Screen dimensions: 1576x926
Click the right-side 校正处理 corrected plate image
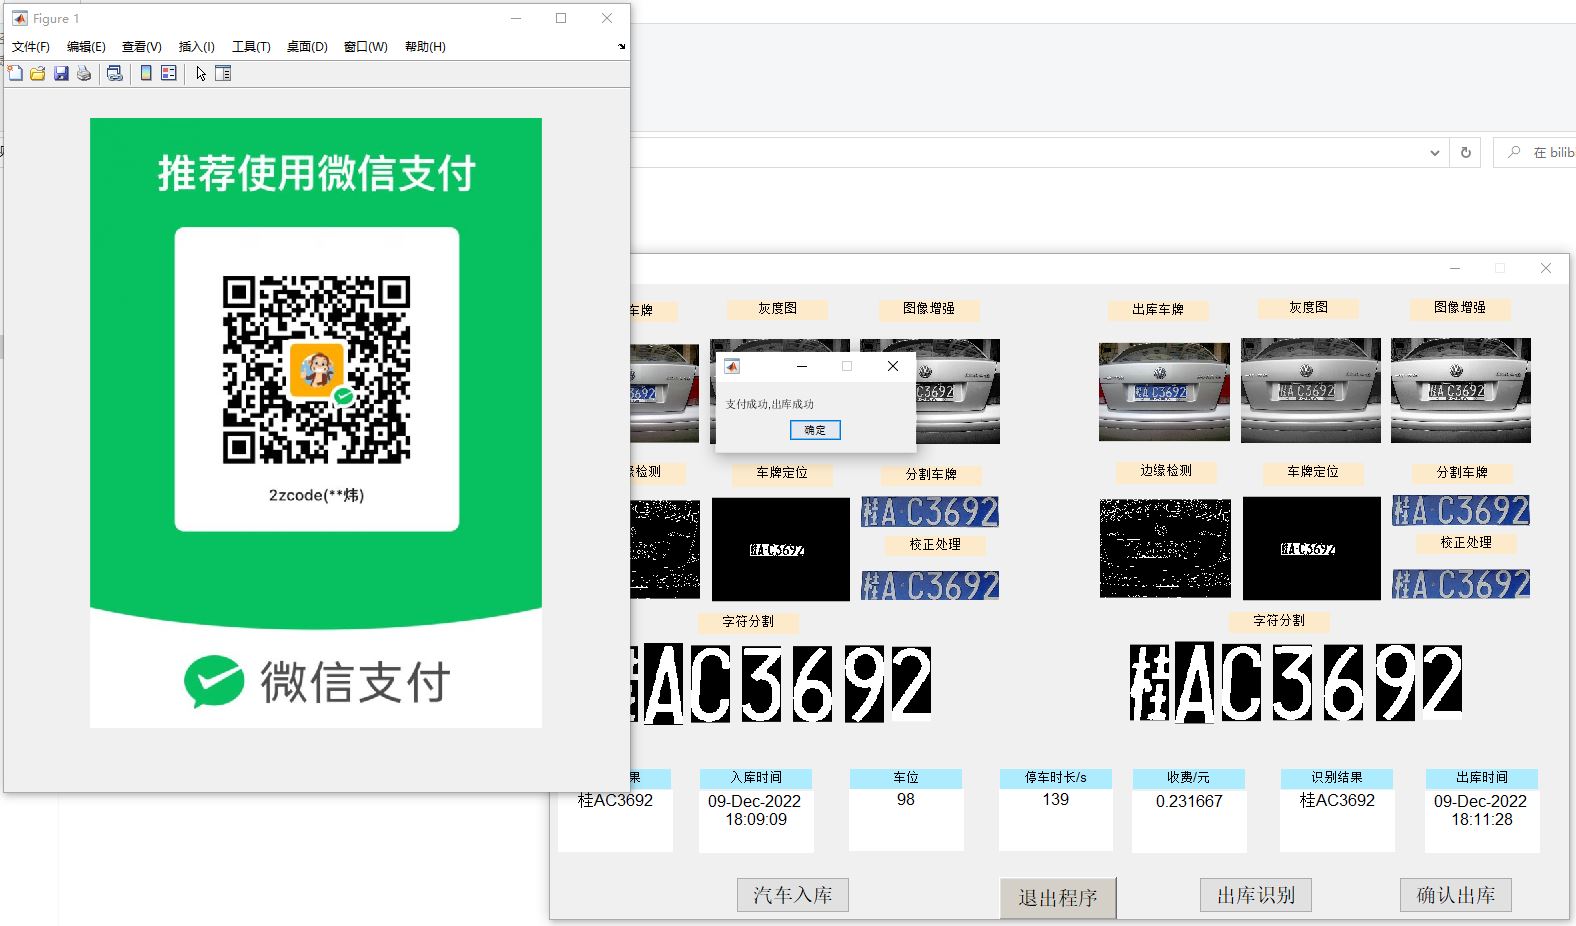pyautogui.click(x=1461, y=584)
